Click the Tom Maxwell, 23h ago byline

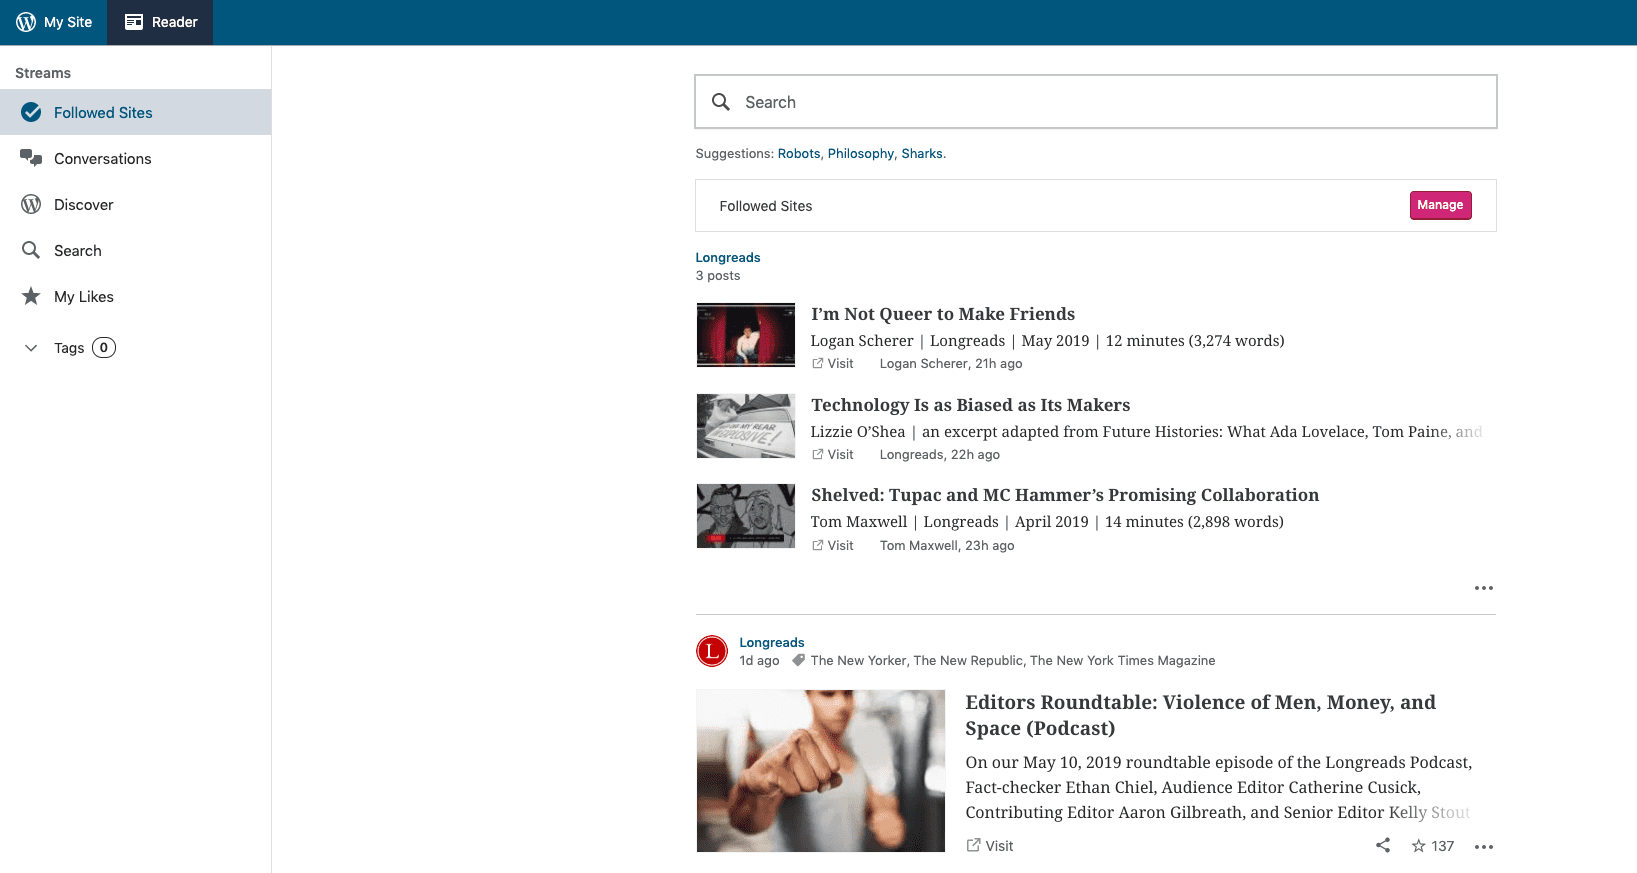[947, 546]
